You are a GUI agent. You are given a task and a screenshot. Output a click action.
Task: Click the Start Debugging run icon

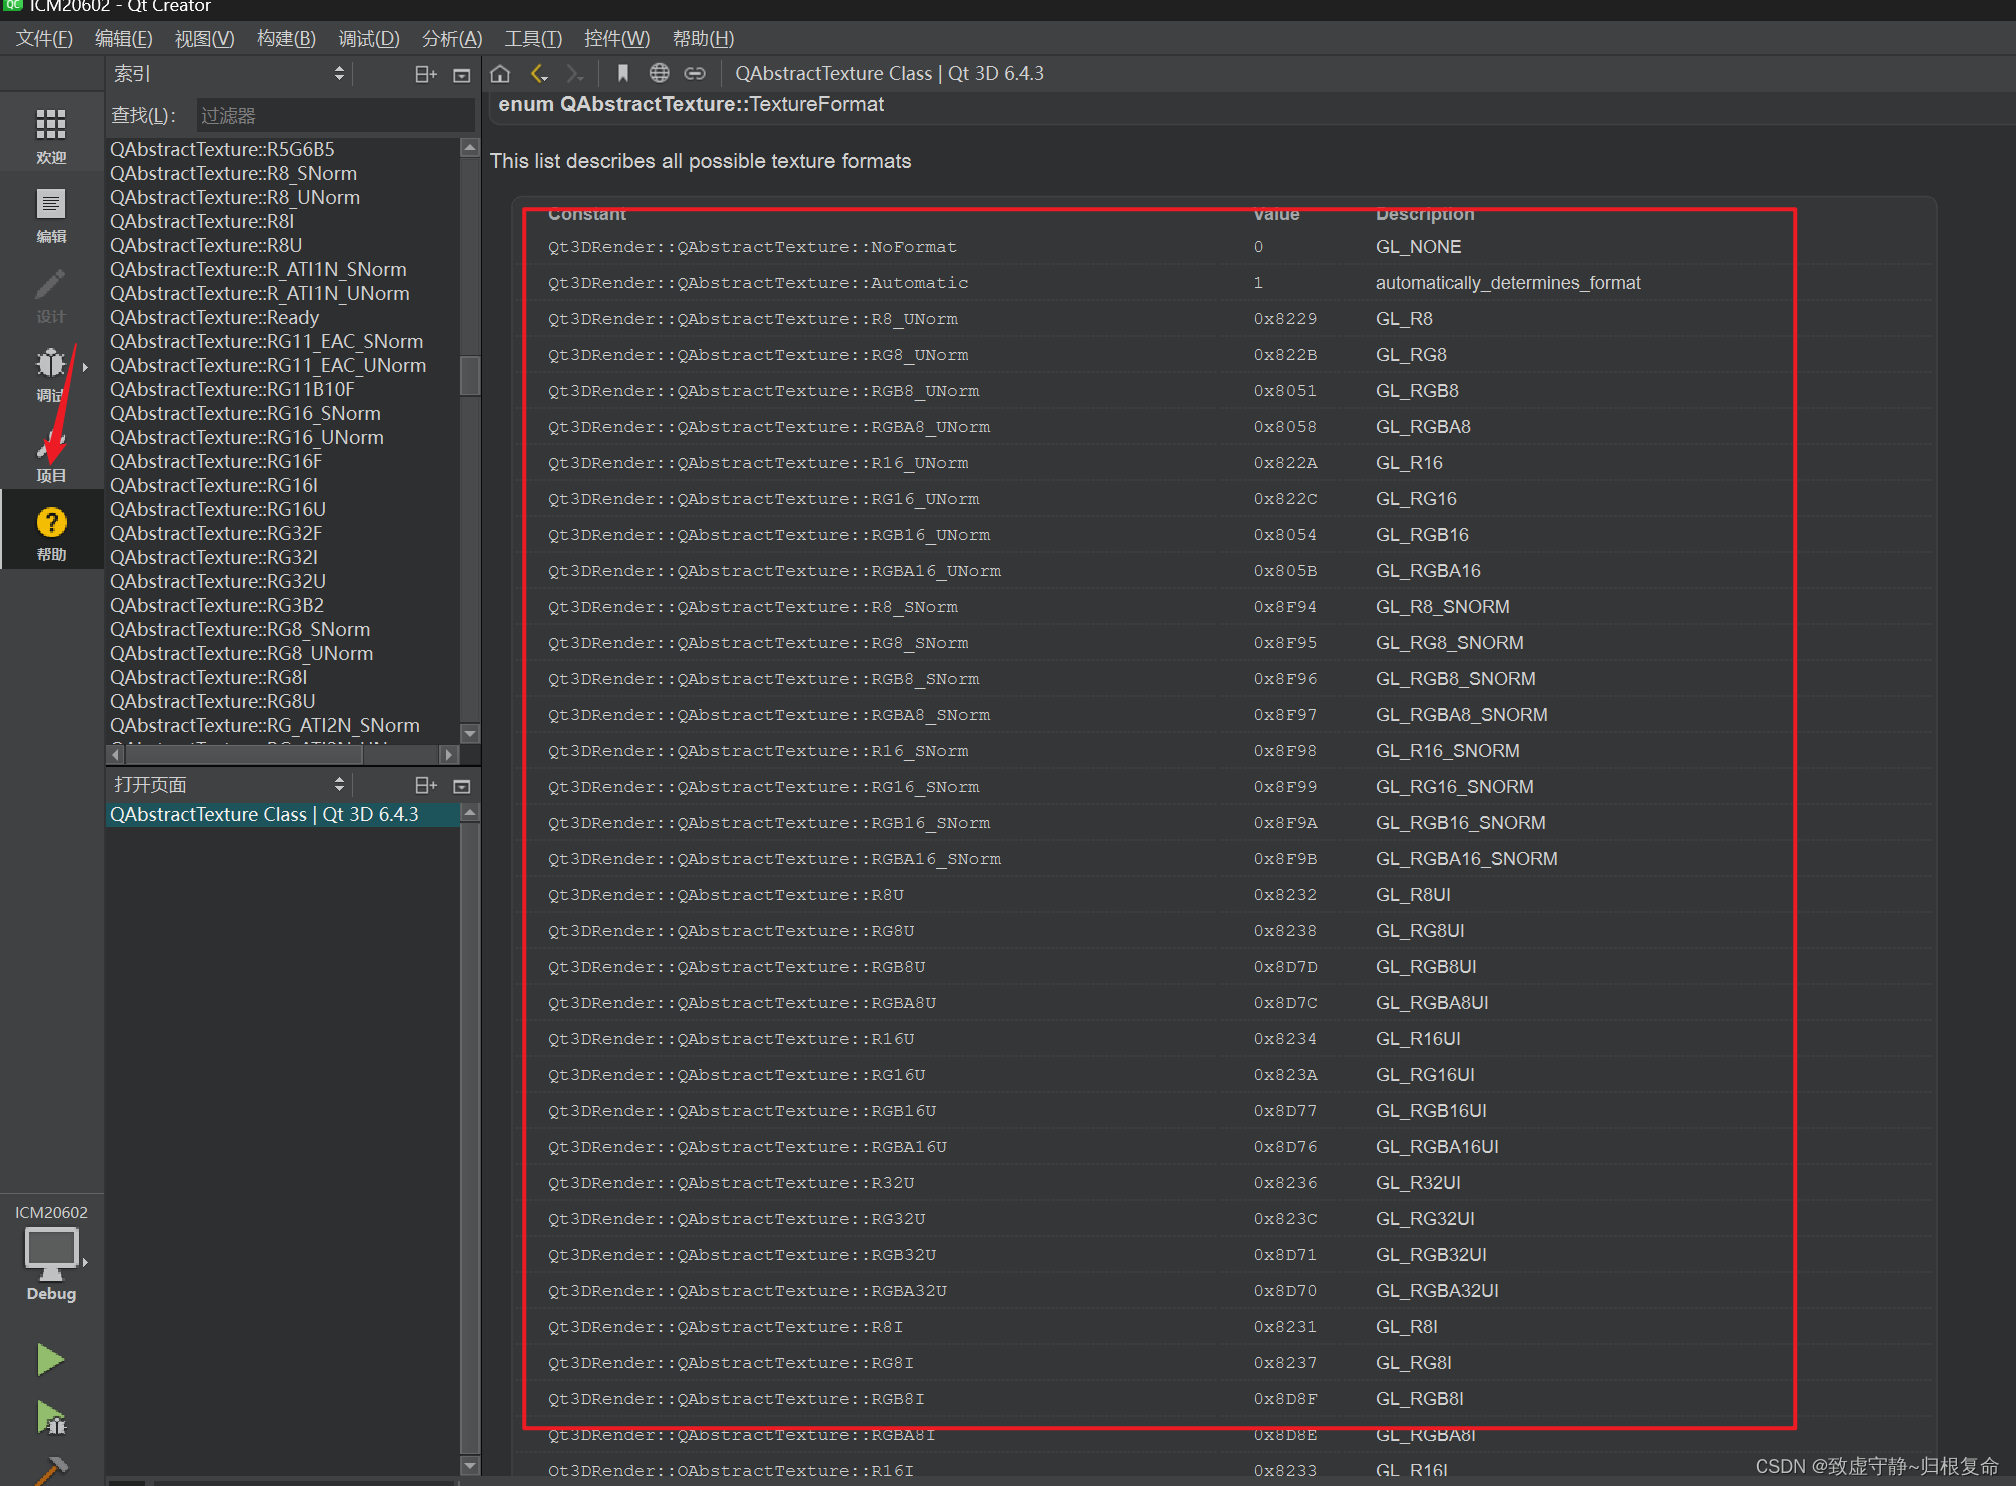click(50, 1417)
